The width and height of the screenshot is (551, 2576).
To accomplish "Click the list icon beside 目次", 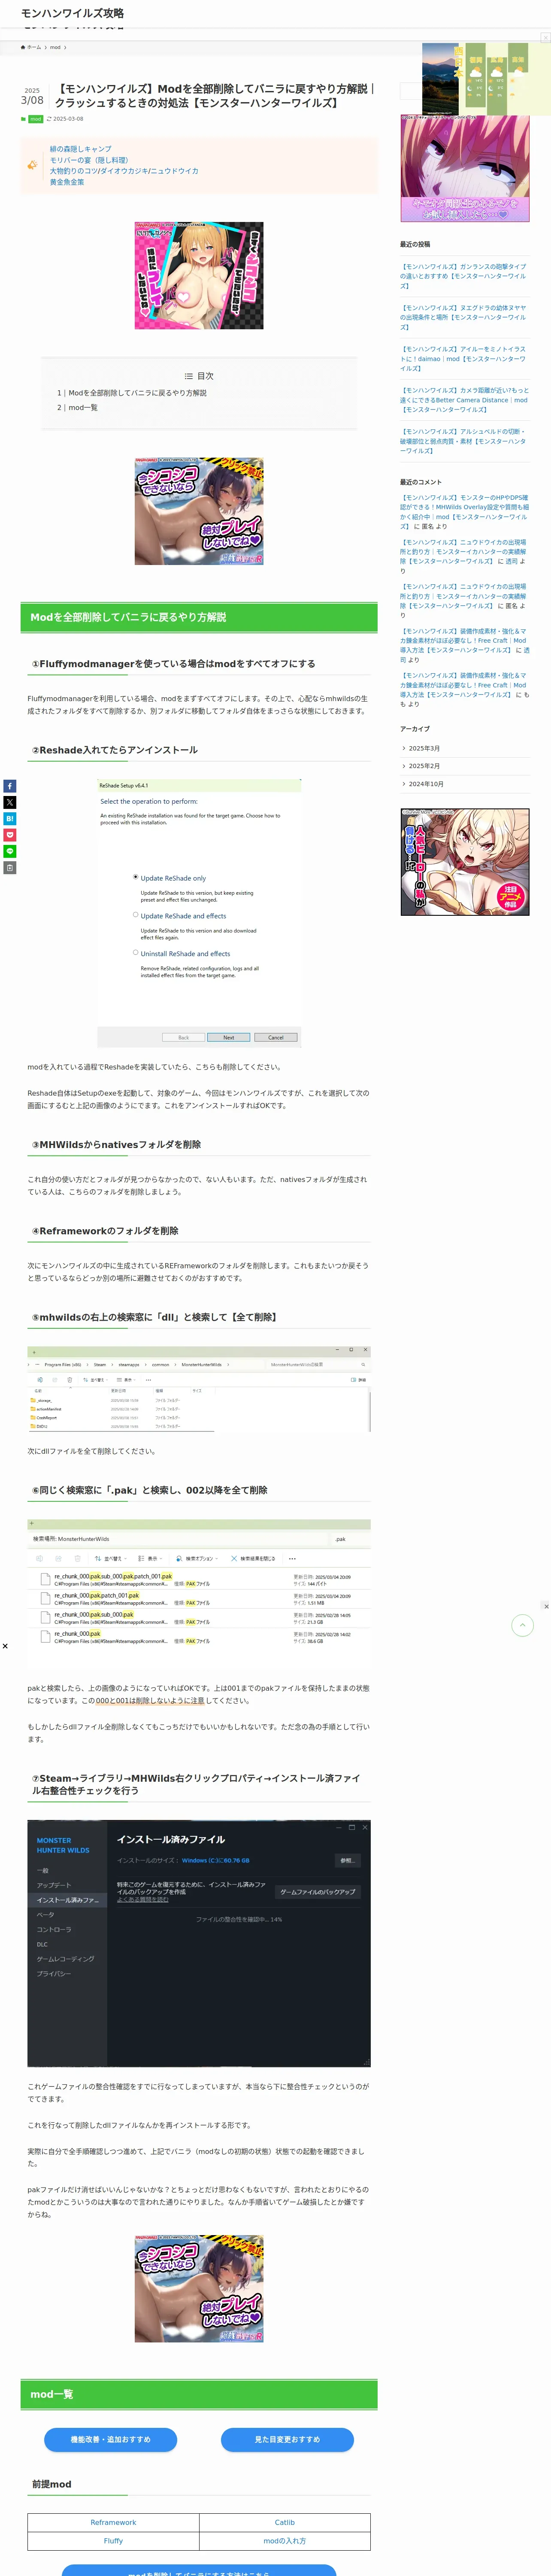I will [x=189, y=376].
